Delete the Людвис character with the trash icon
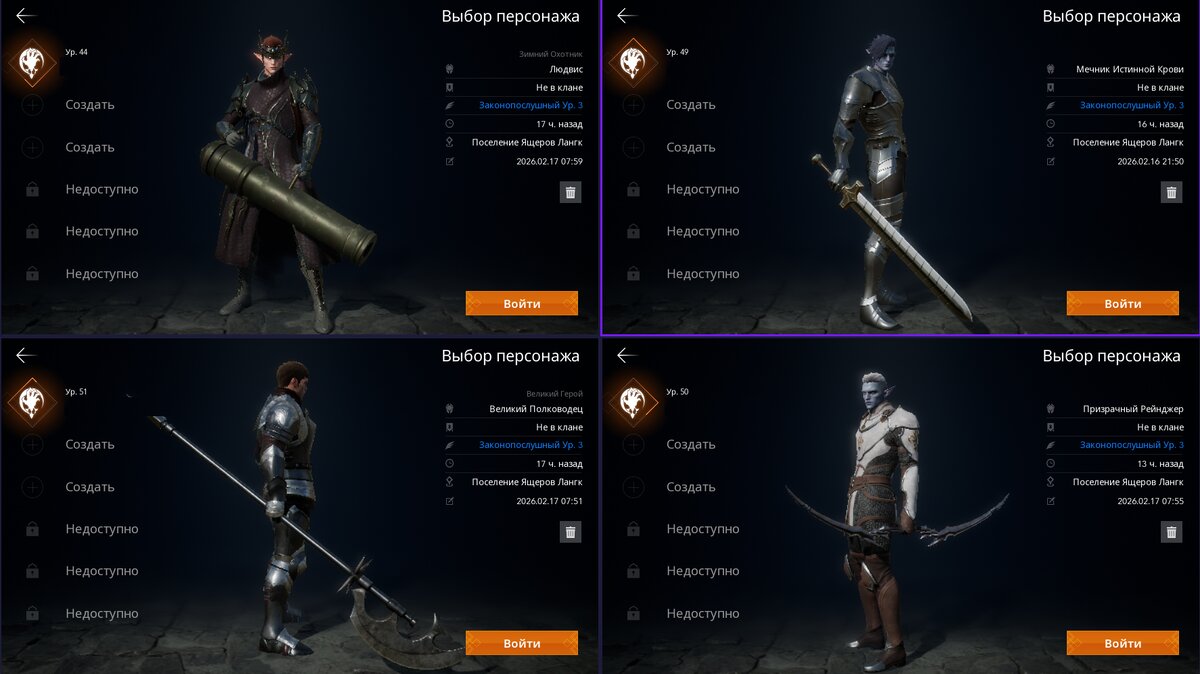Screen dimensions: 1200x674 pos(570,193)
